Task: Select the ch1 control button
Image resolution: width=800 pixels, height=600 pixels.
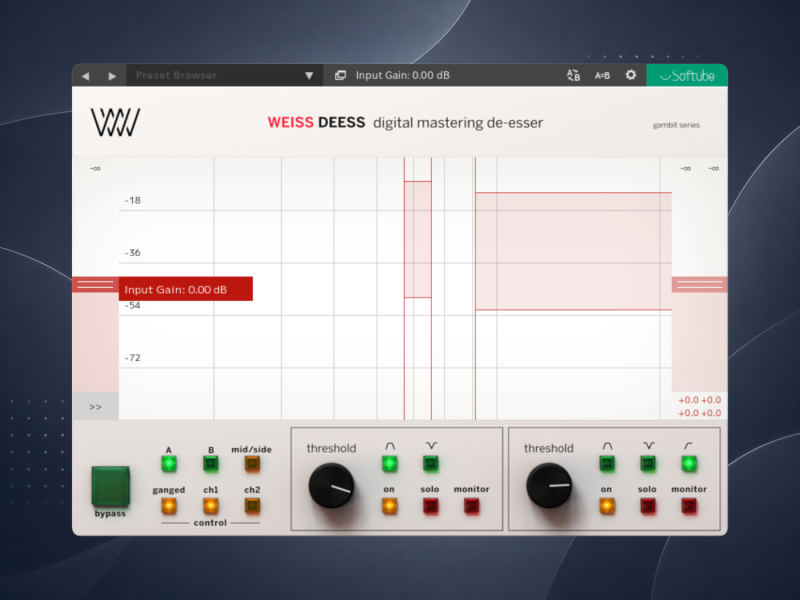Action: pos(211,506)
